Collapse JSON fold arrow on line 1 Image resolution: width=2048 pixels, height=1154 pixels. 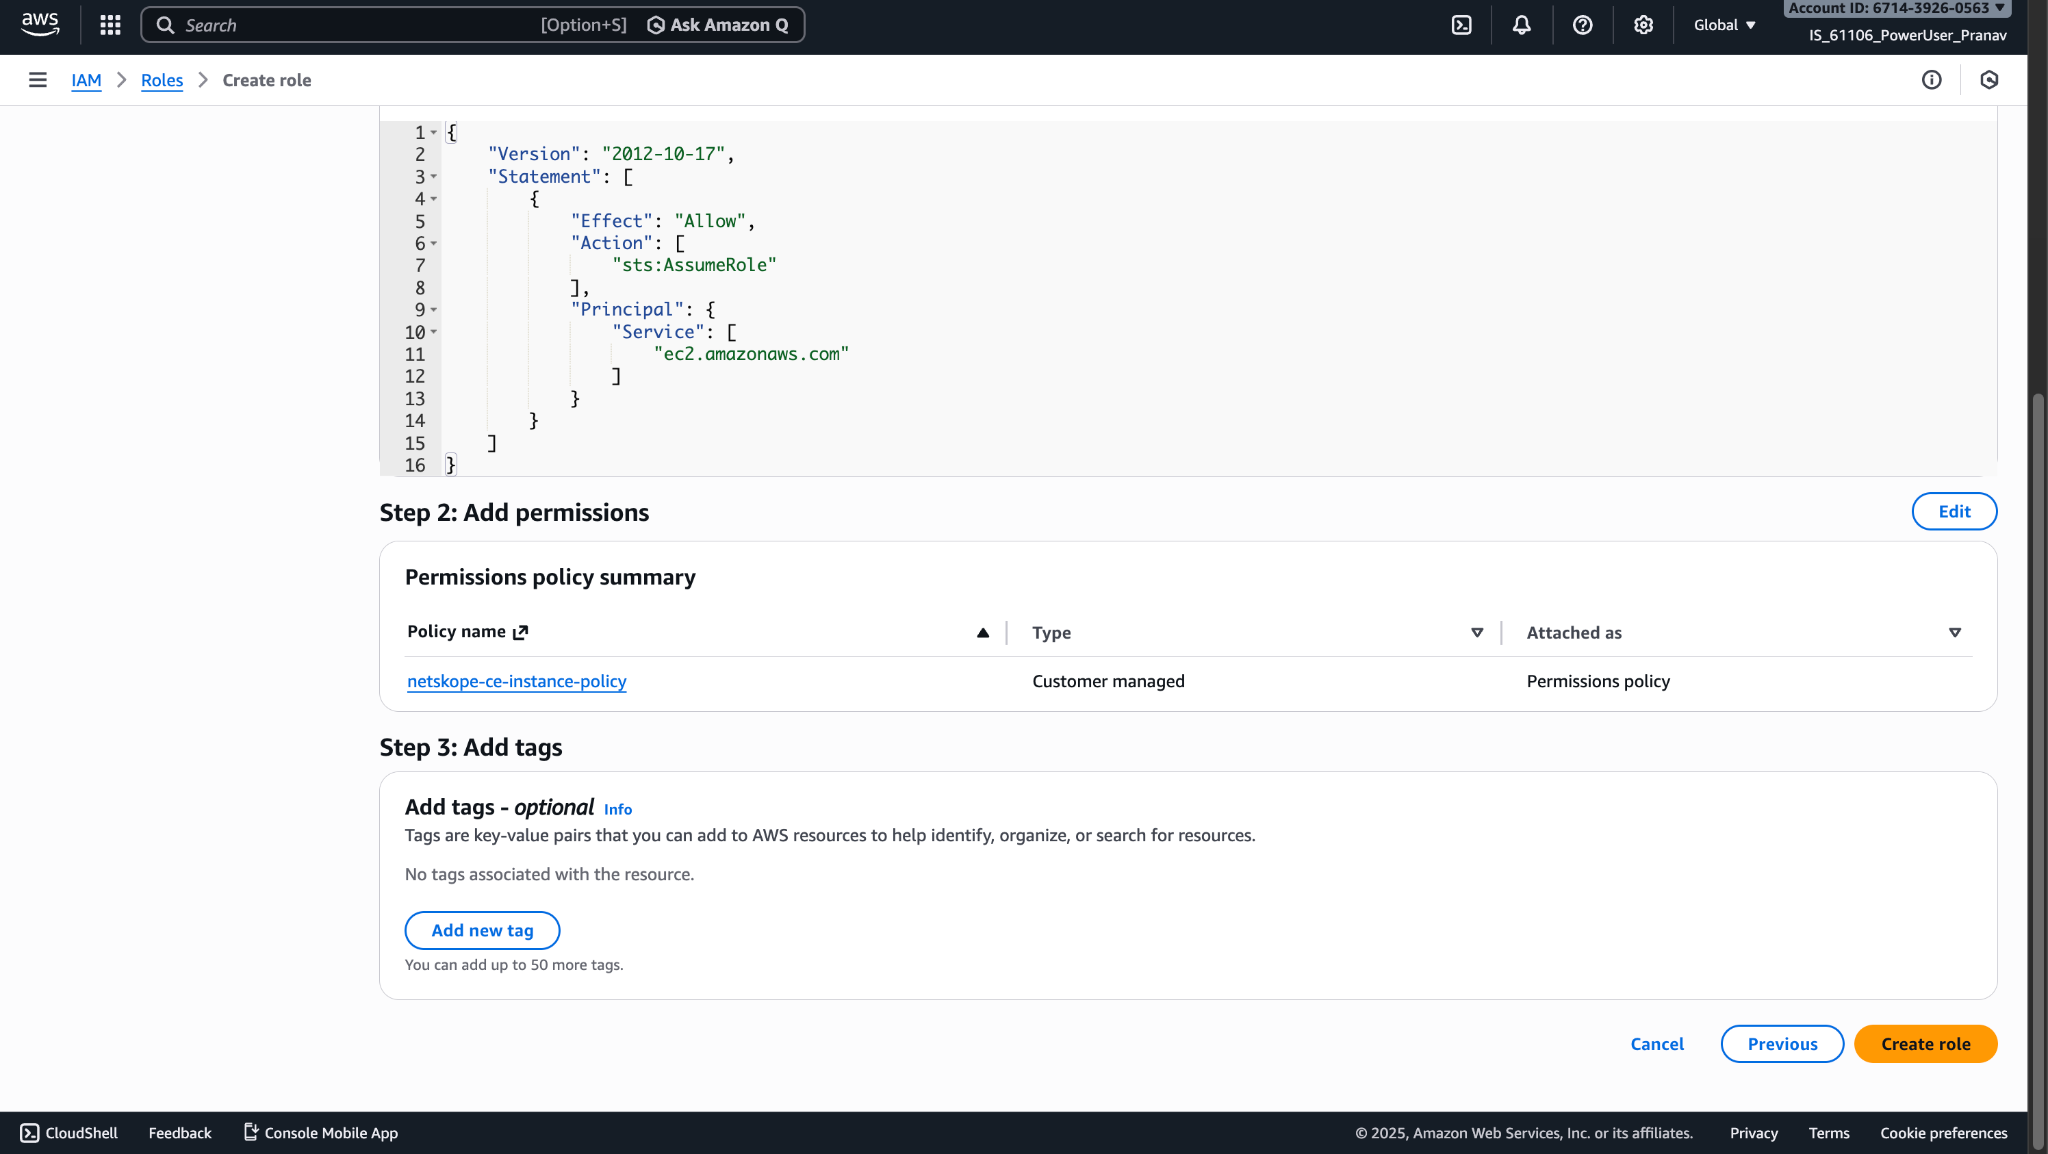pyautogui.click(x=434, y=132)
